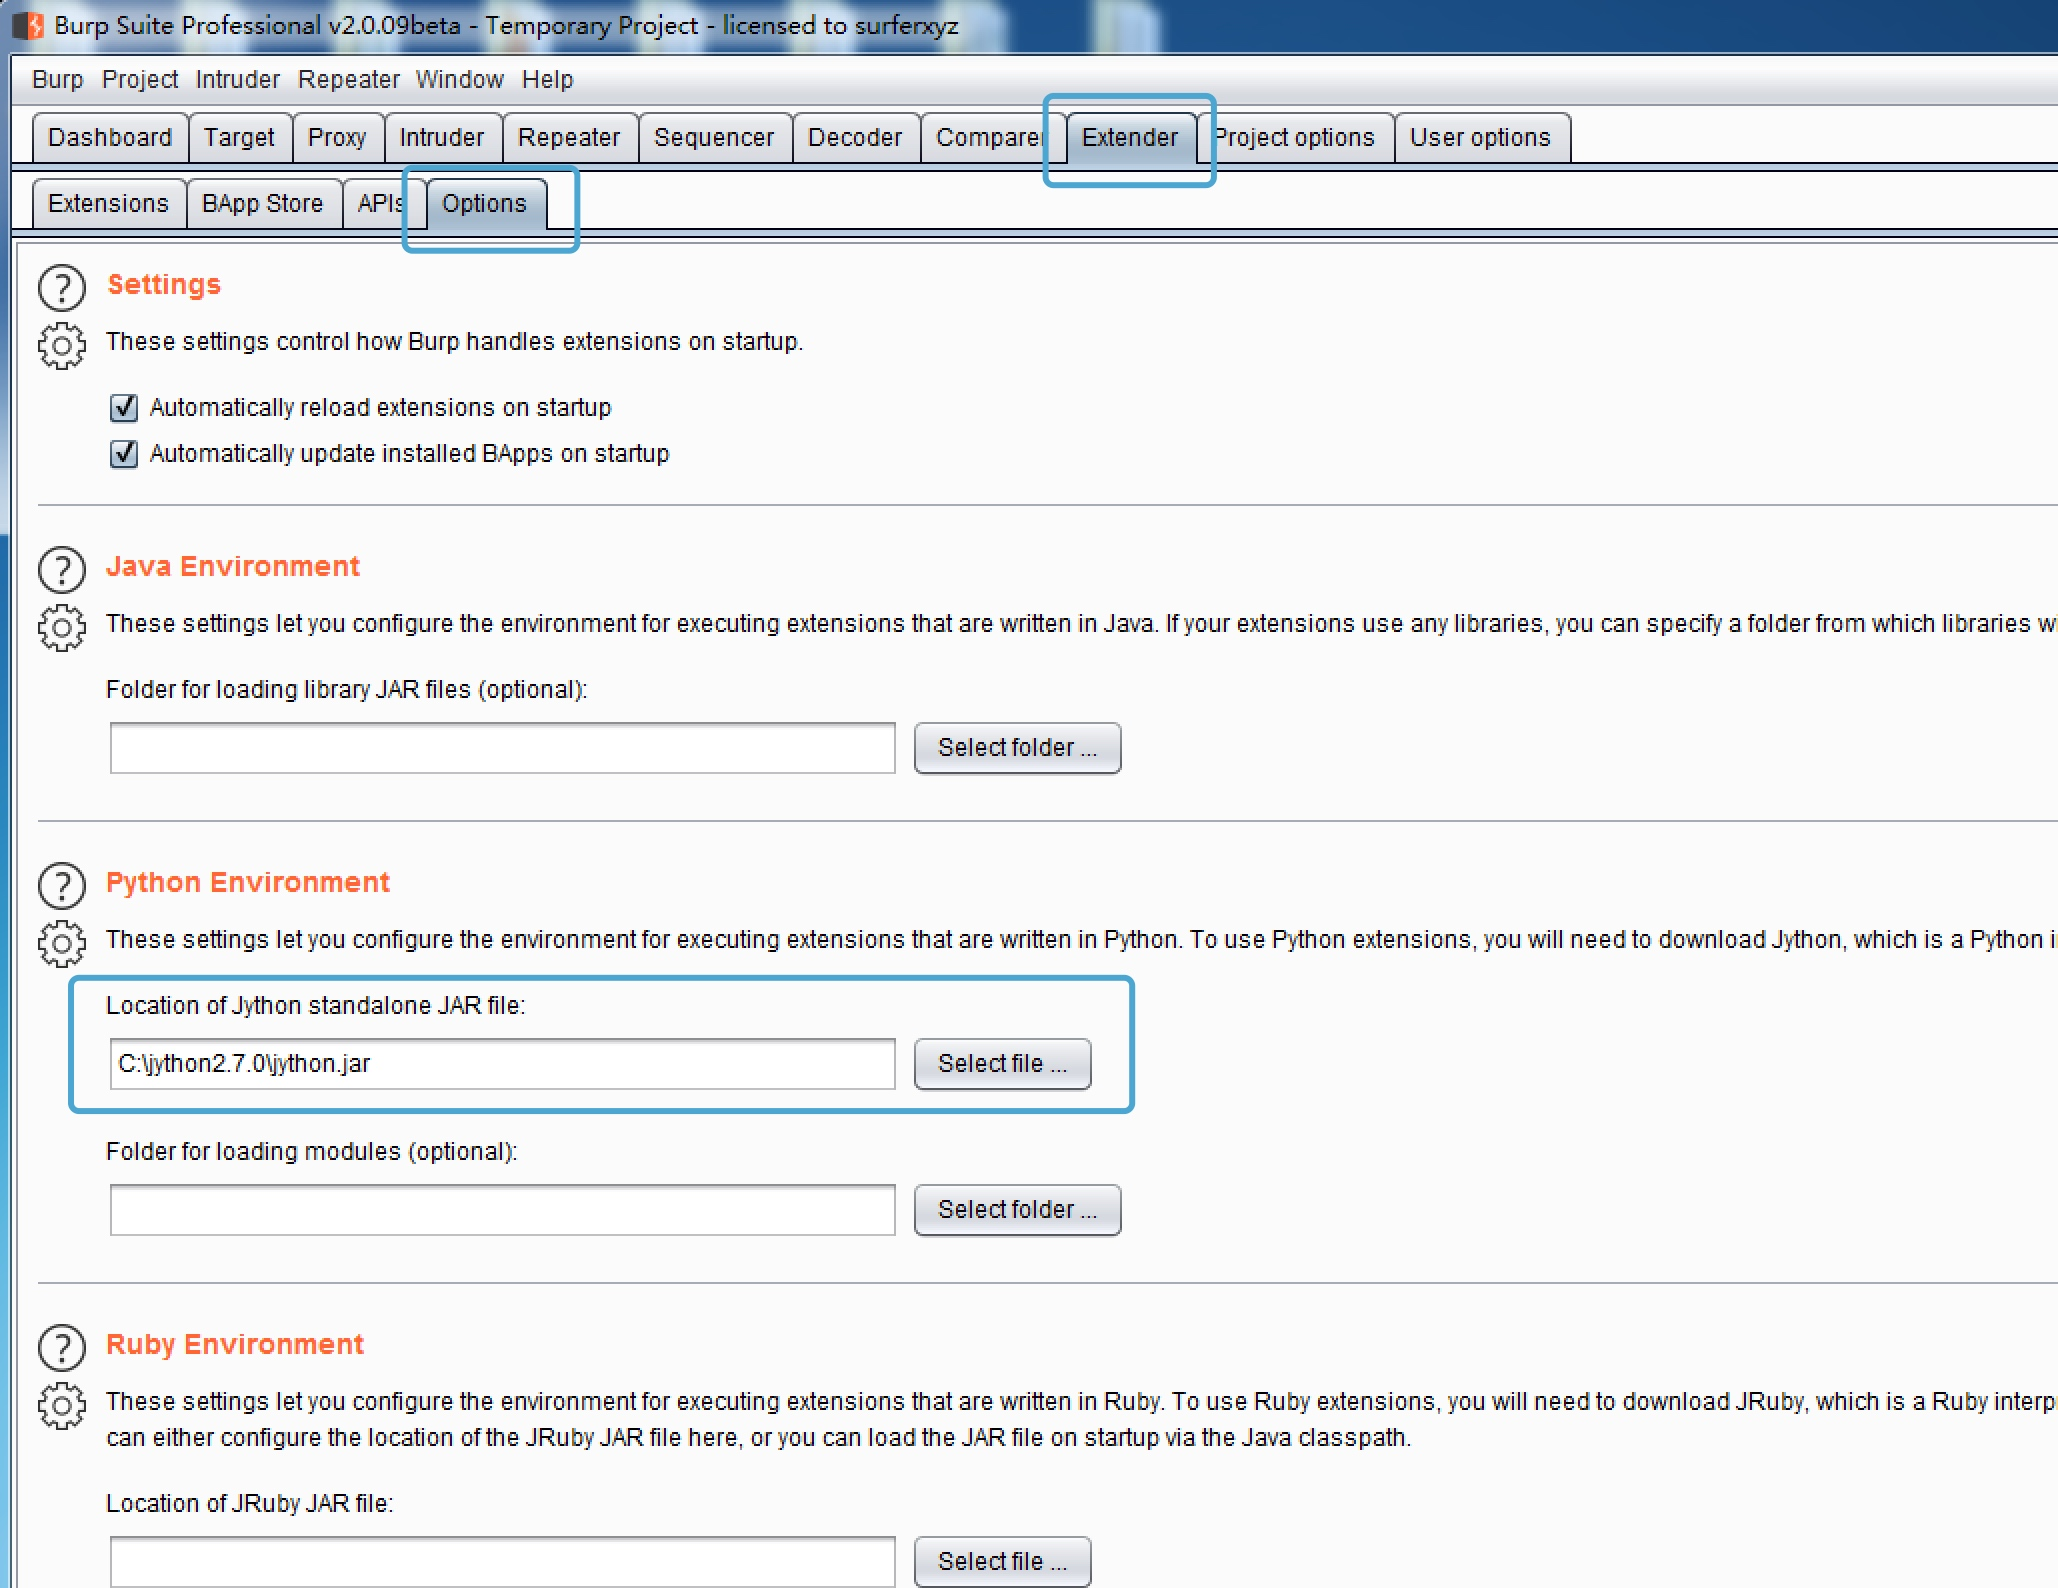Switch to the Proxy tab
The width and height of the screenshot is (2058, 1588).
point(337,138)
